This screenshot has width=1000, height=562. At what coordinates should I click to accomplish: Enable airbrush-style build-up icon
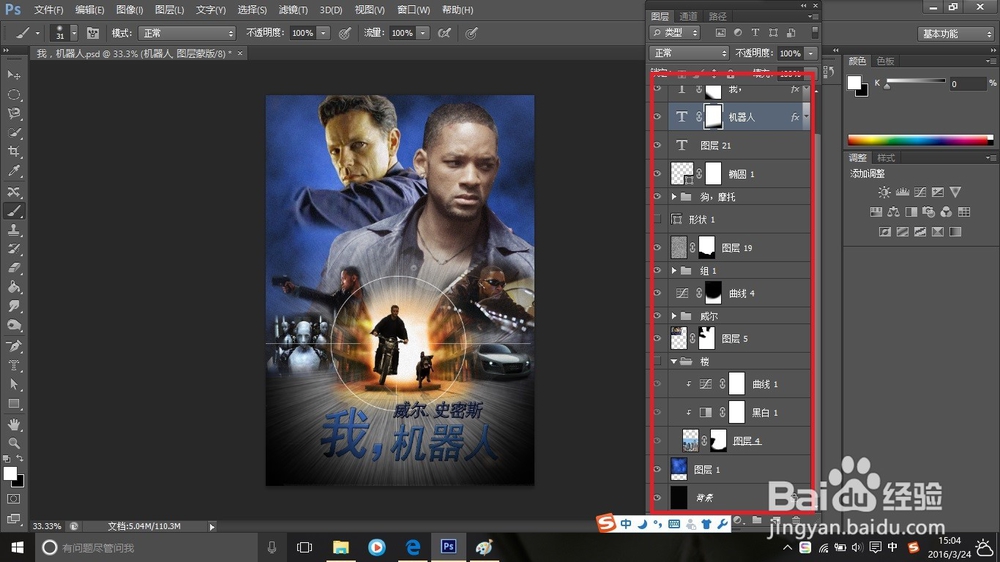click(x=445, y=33)
